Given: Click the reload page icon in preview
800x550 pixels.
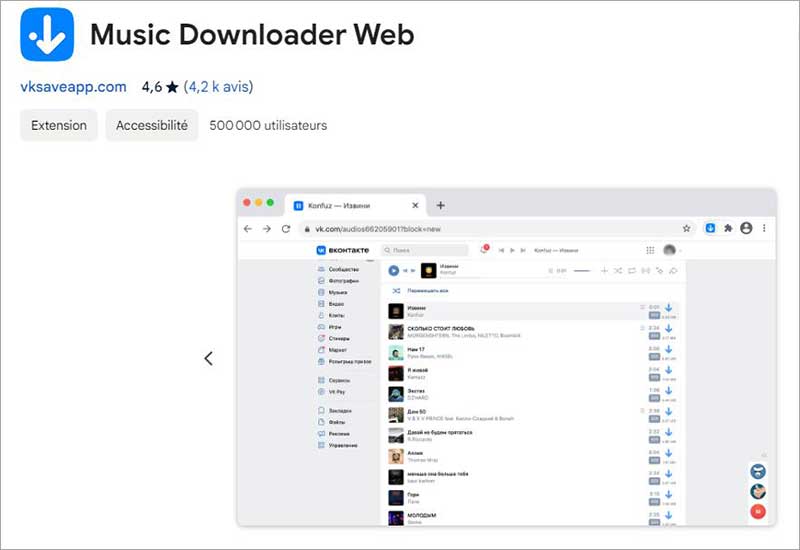Looking at the screenshot, I should click(x=286, y=229).
